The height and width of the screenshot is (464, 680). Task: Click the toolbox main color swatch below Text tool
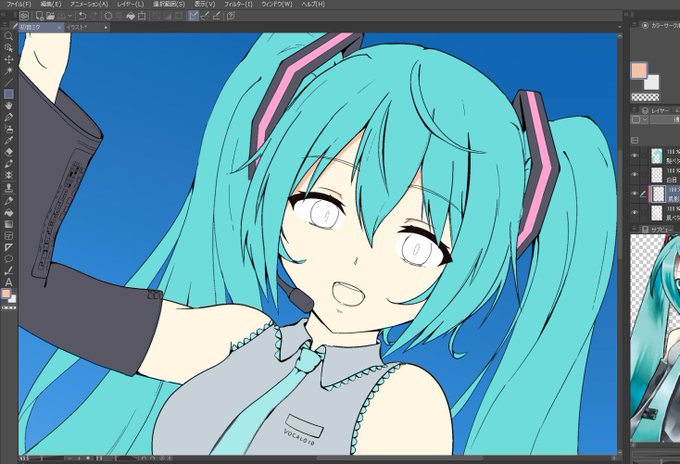tap(6, 294)
